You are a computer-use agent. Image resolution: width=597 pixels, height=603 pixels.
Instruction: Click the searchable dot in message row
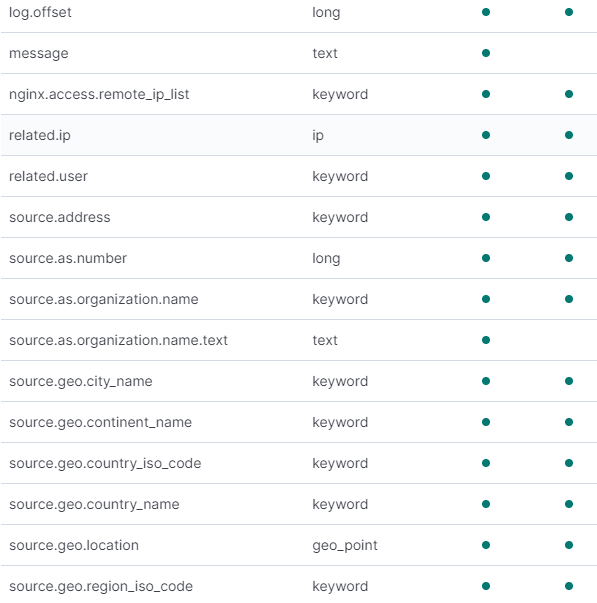(x=486, y=53)
